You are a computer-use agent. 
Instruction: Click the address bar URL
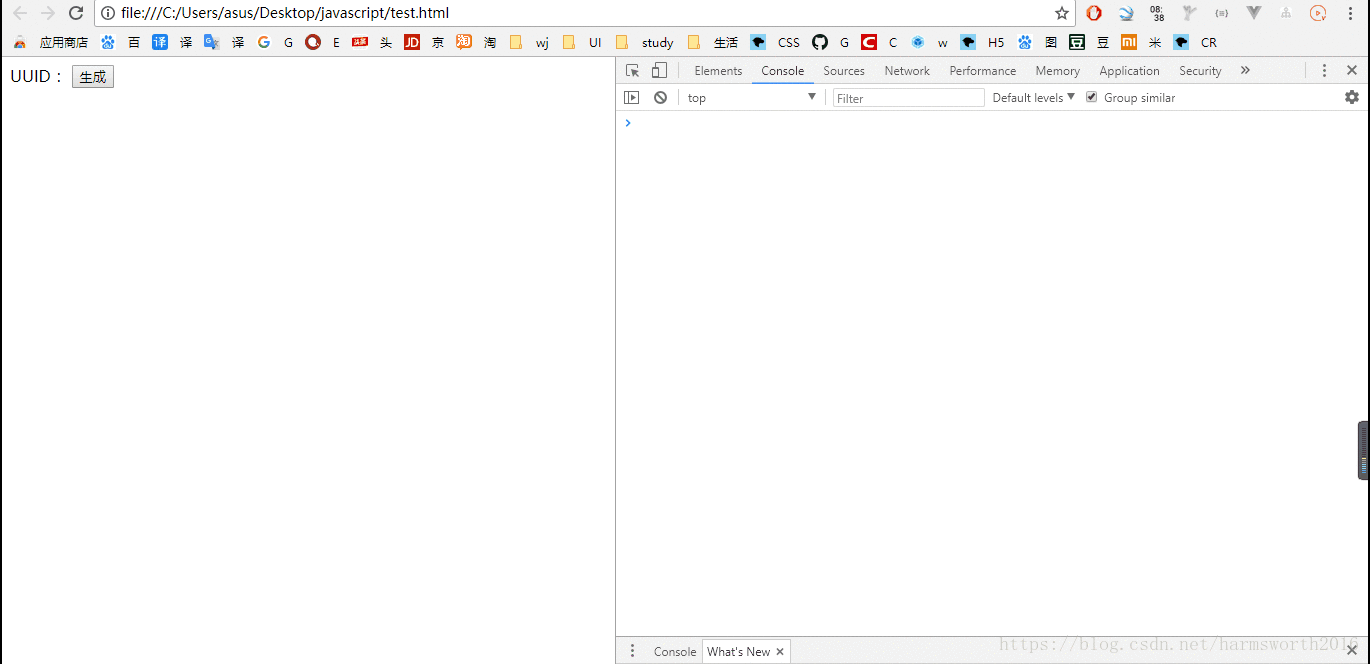tap(285, 13)
